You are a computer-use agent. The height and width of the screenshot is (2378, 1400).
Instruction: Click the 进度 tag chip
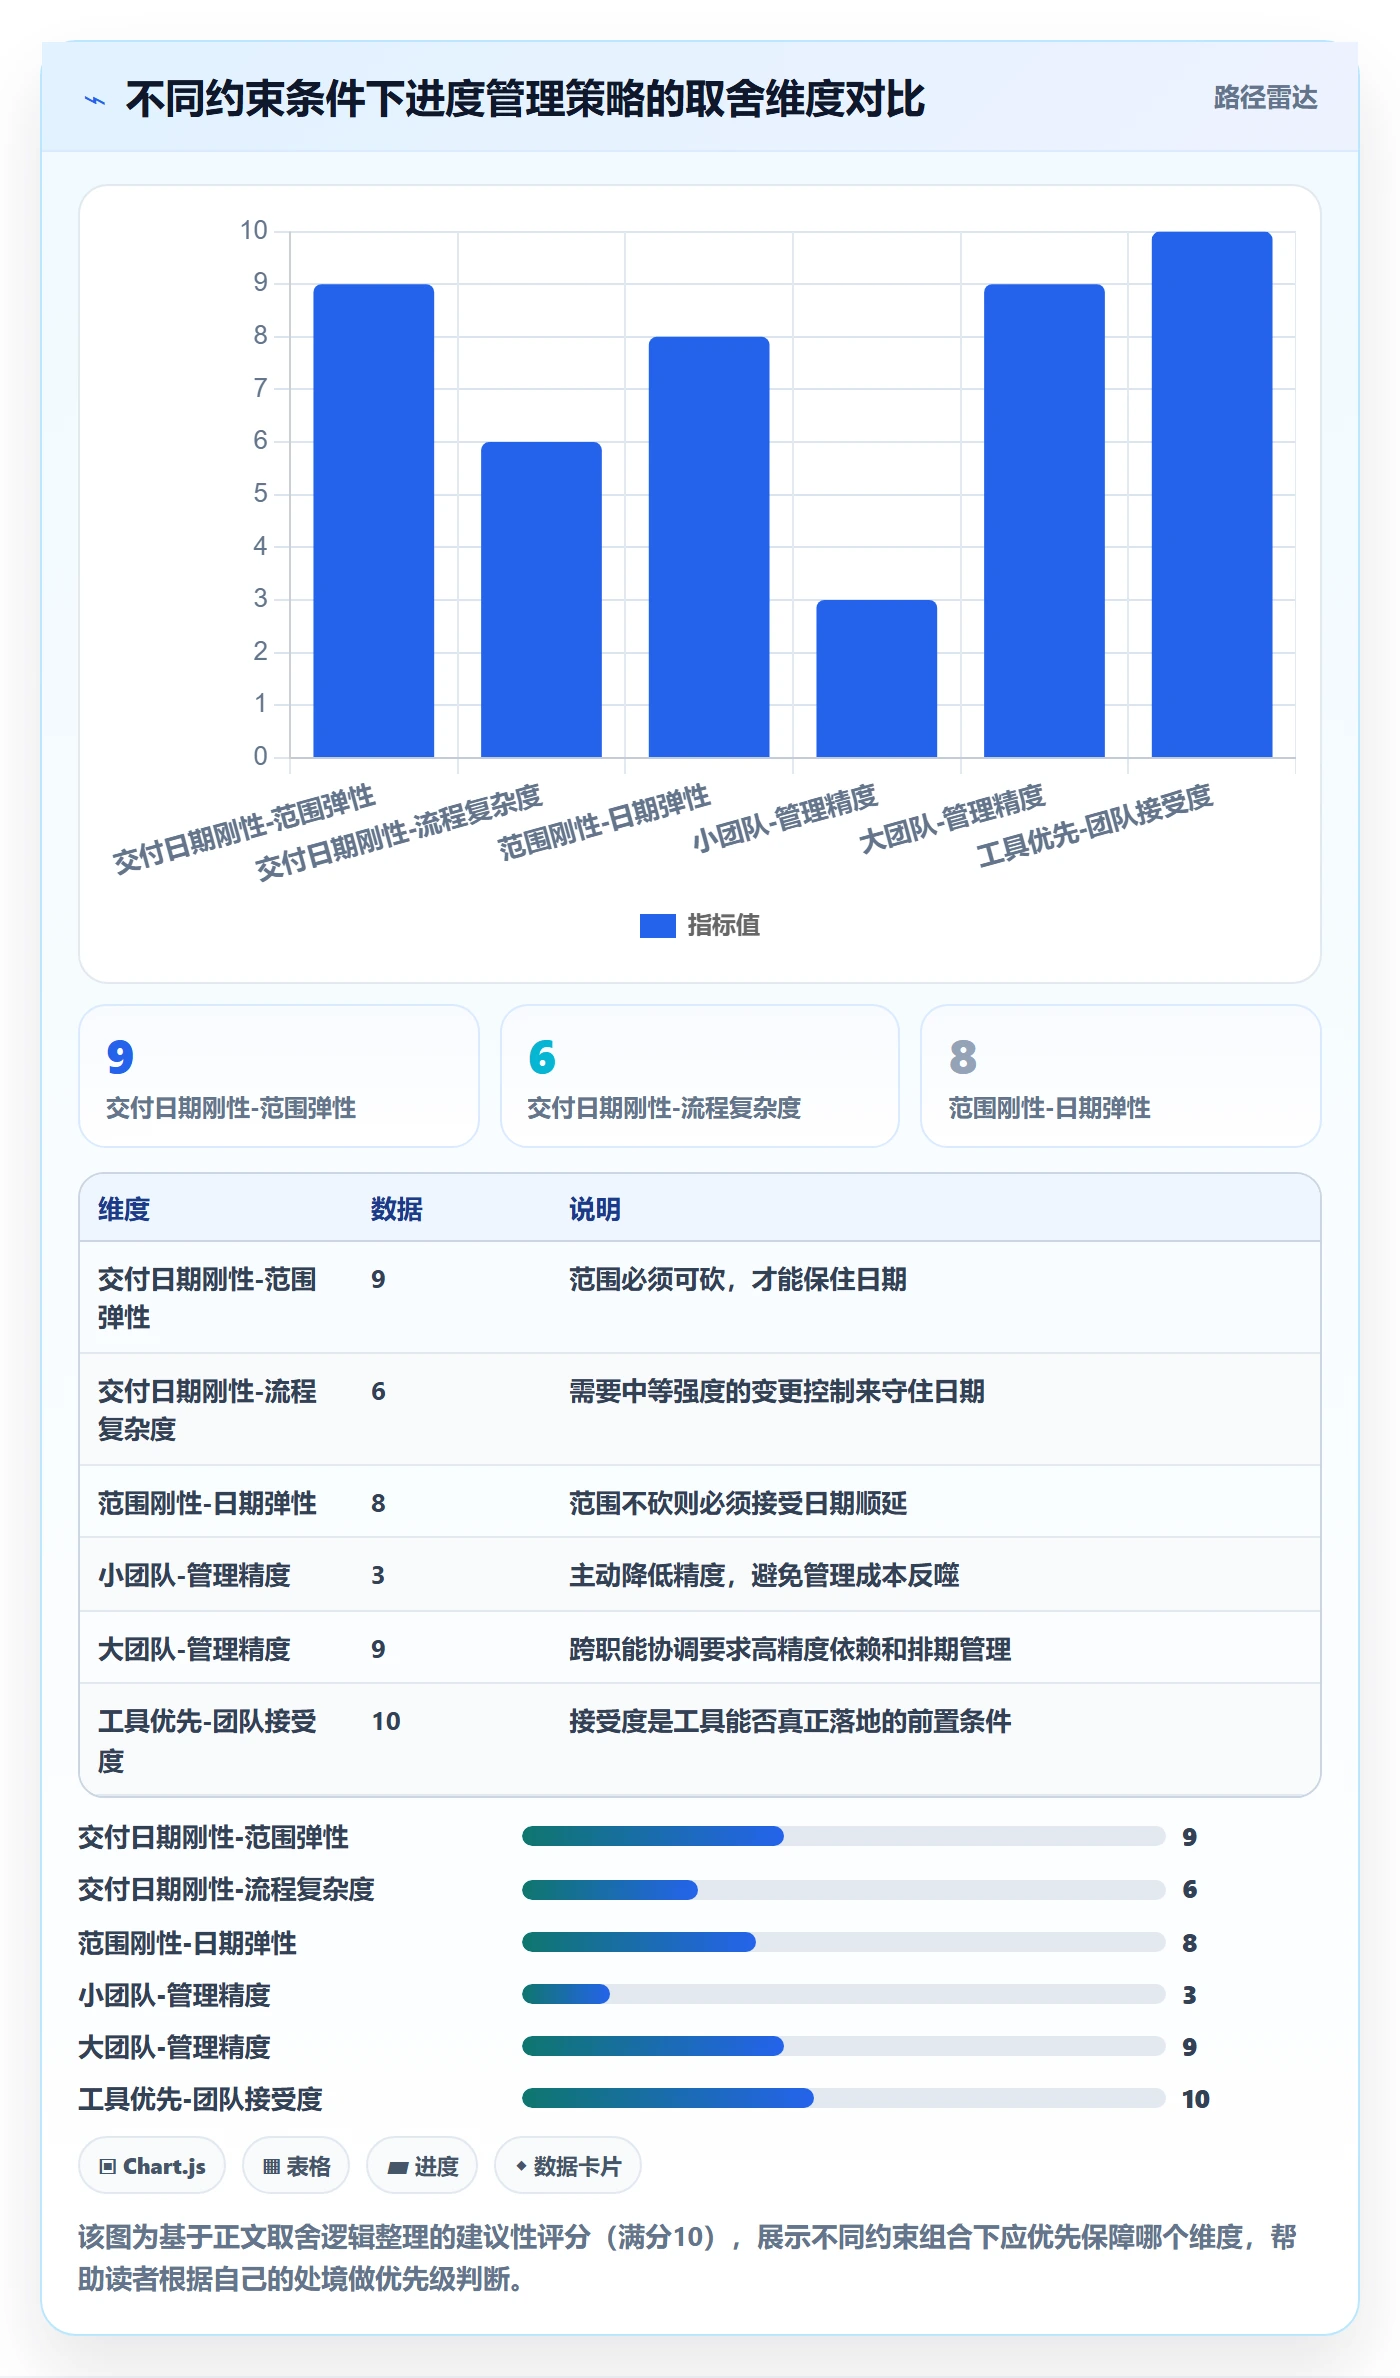(x=422, y=2166)
